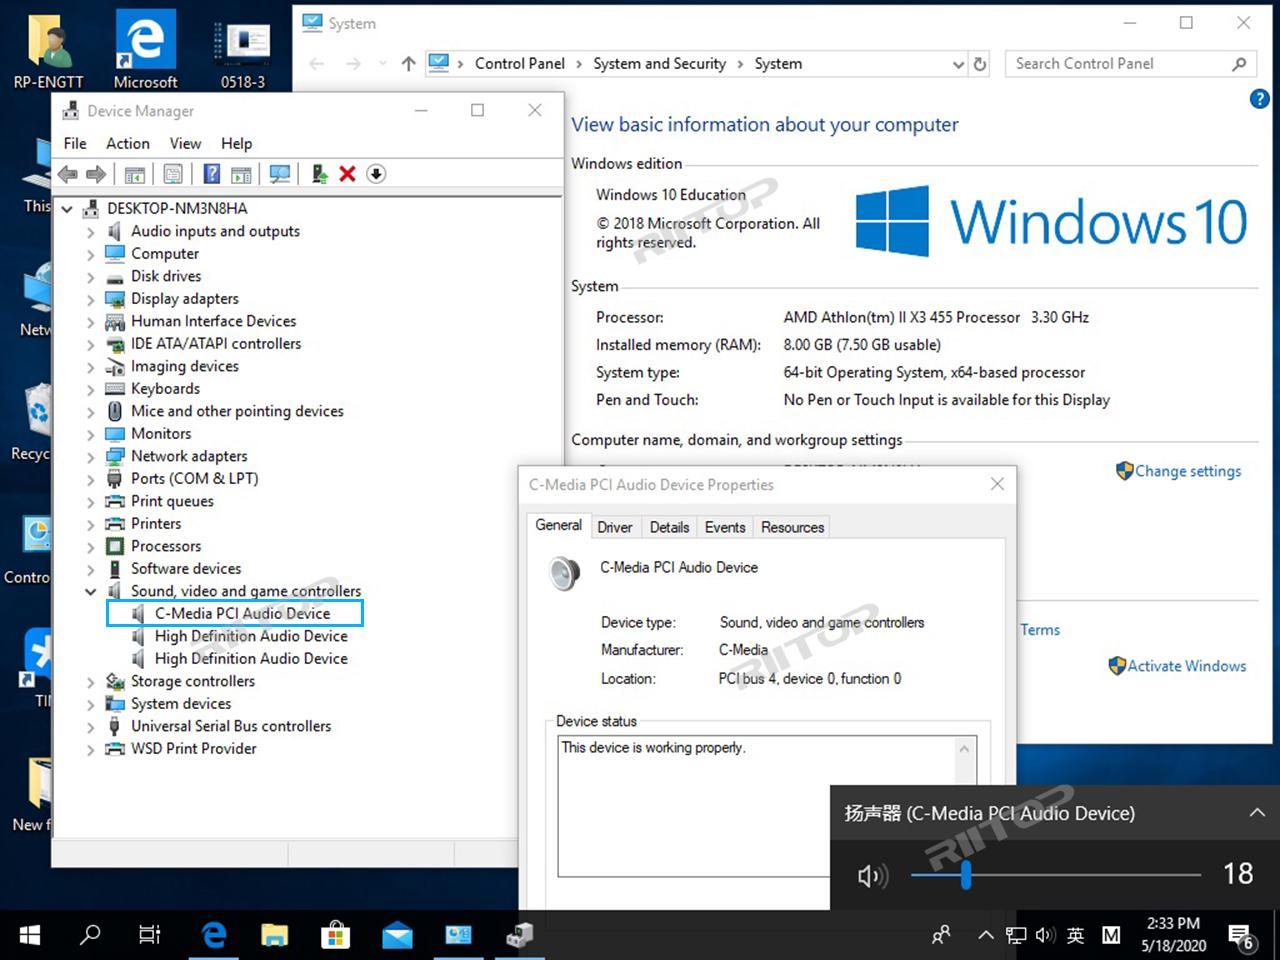Select first High Definition Audio Device entry
Screen dimensions: 1280x960
click(x=251, y=636)
